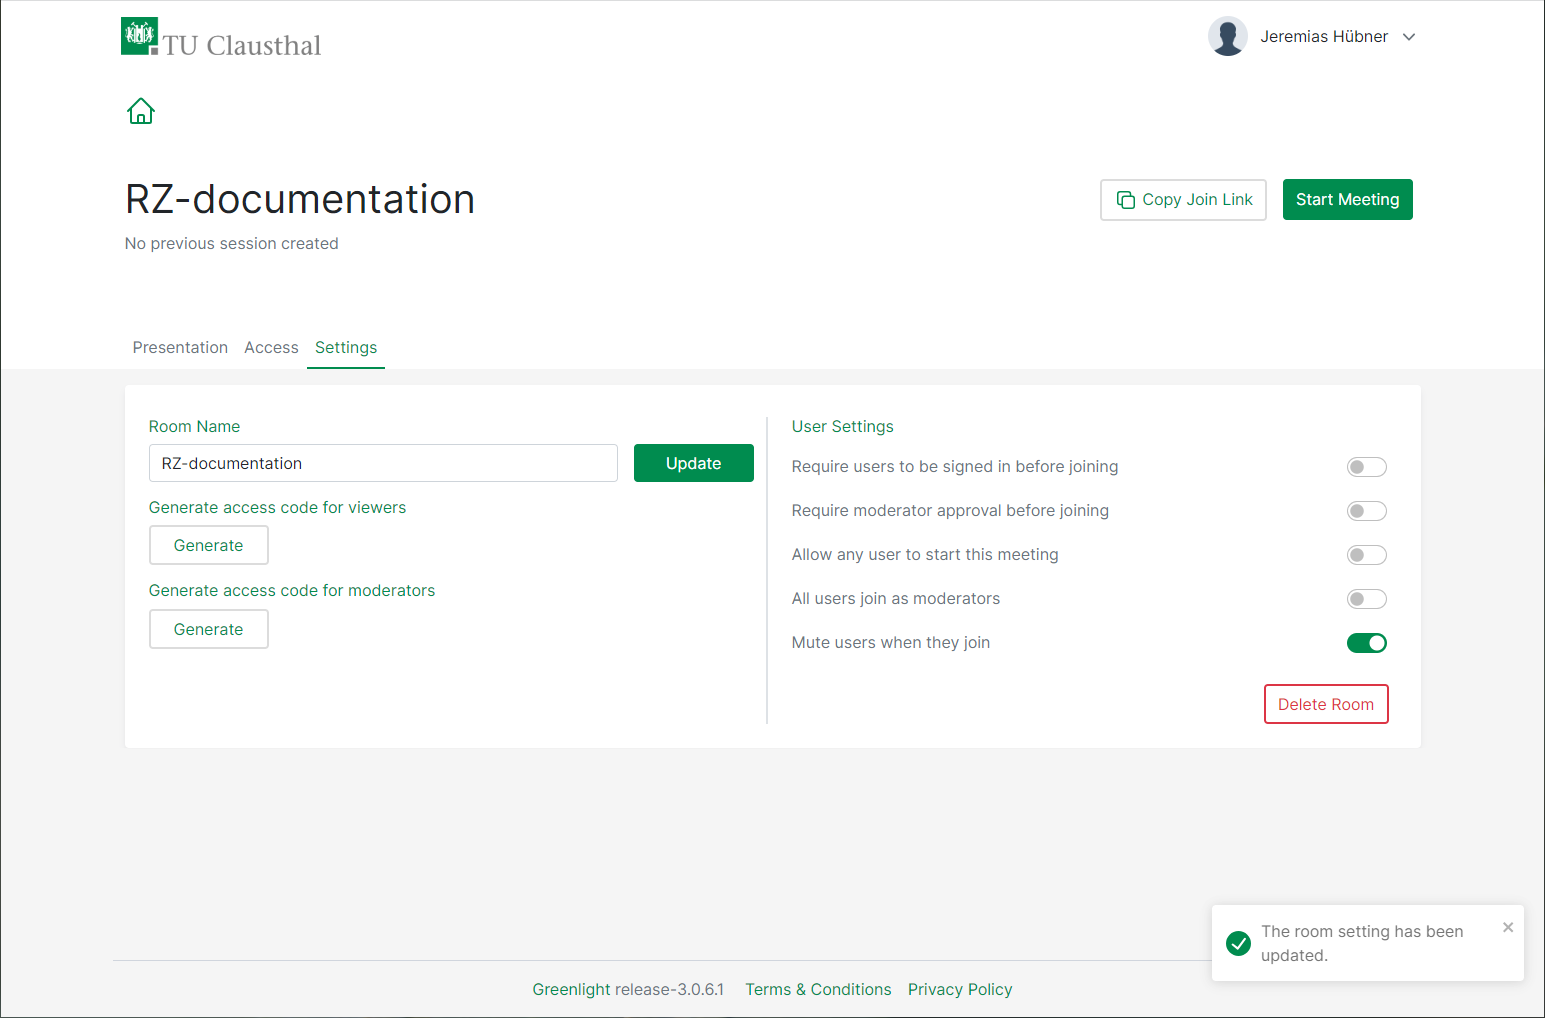This screenshot has width=1545, height=1018.
Task: Toggle require moderator approval before joining
Action: (1366, 511)
